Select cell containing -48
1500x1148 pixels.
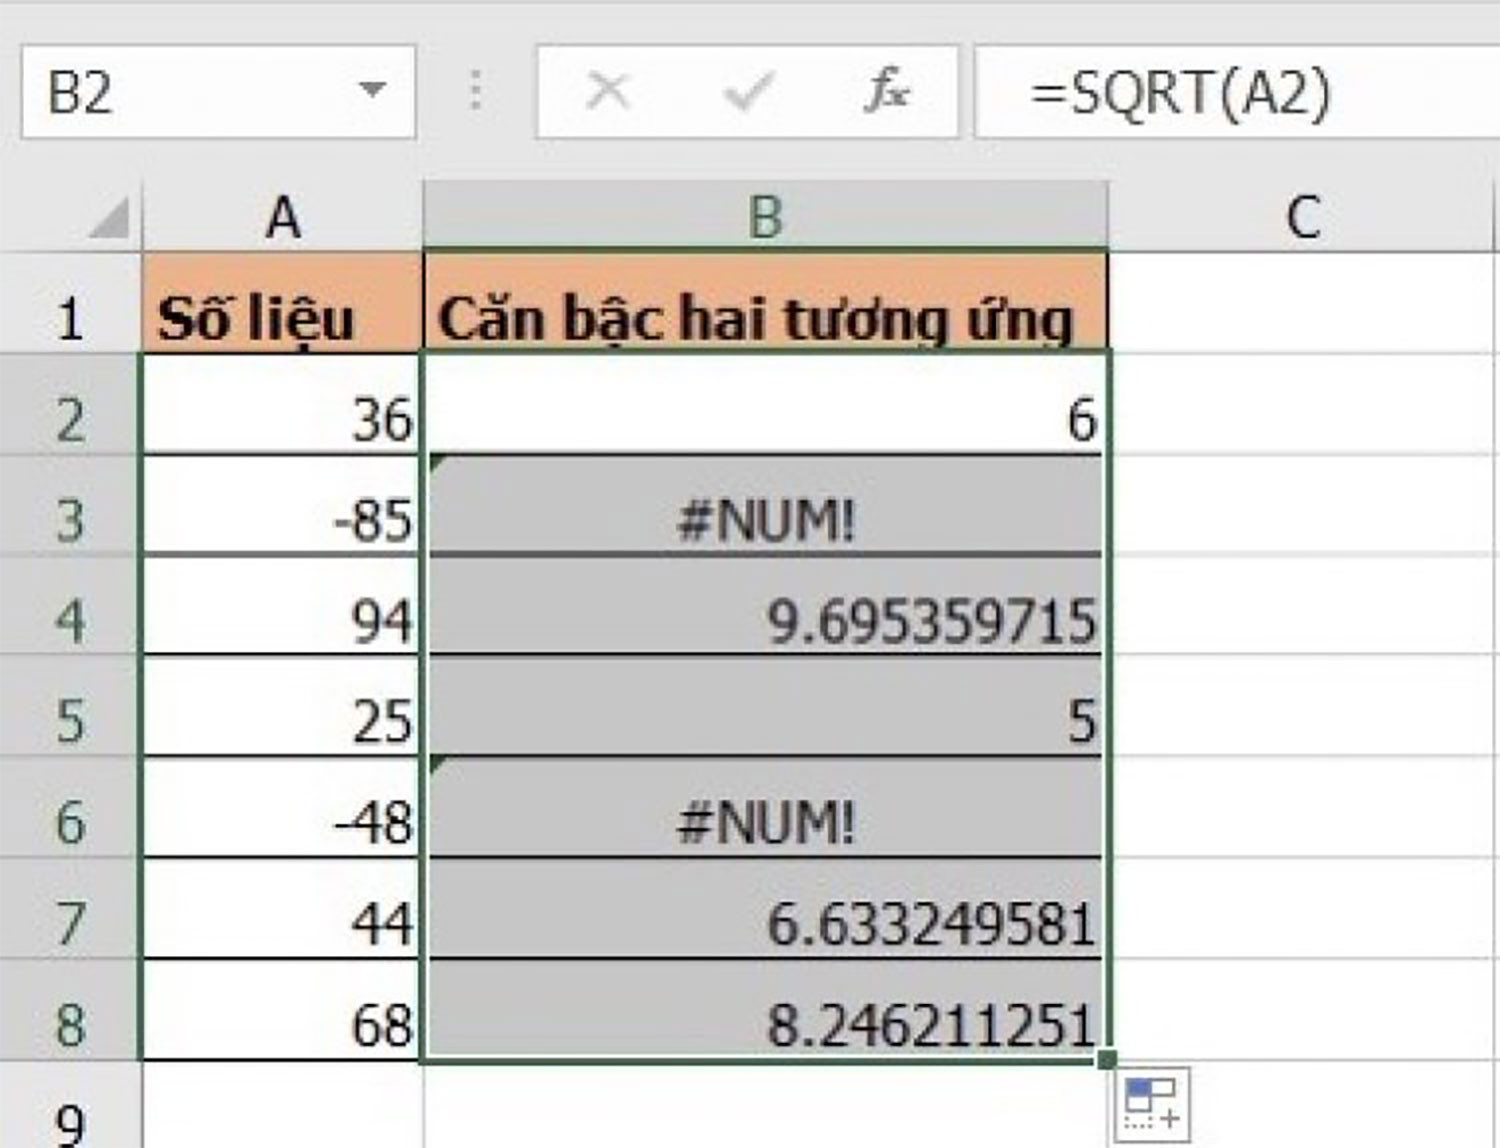pyautogui.click(x=282, y=808)
